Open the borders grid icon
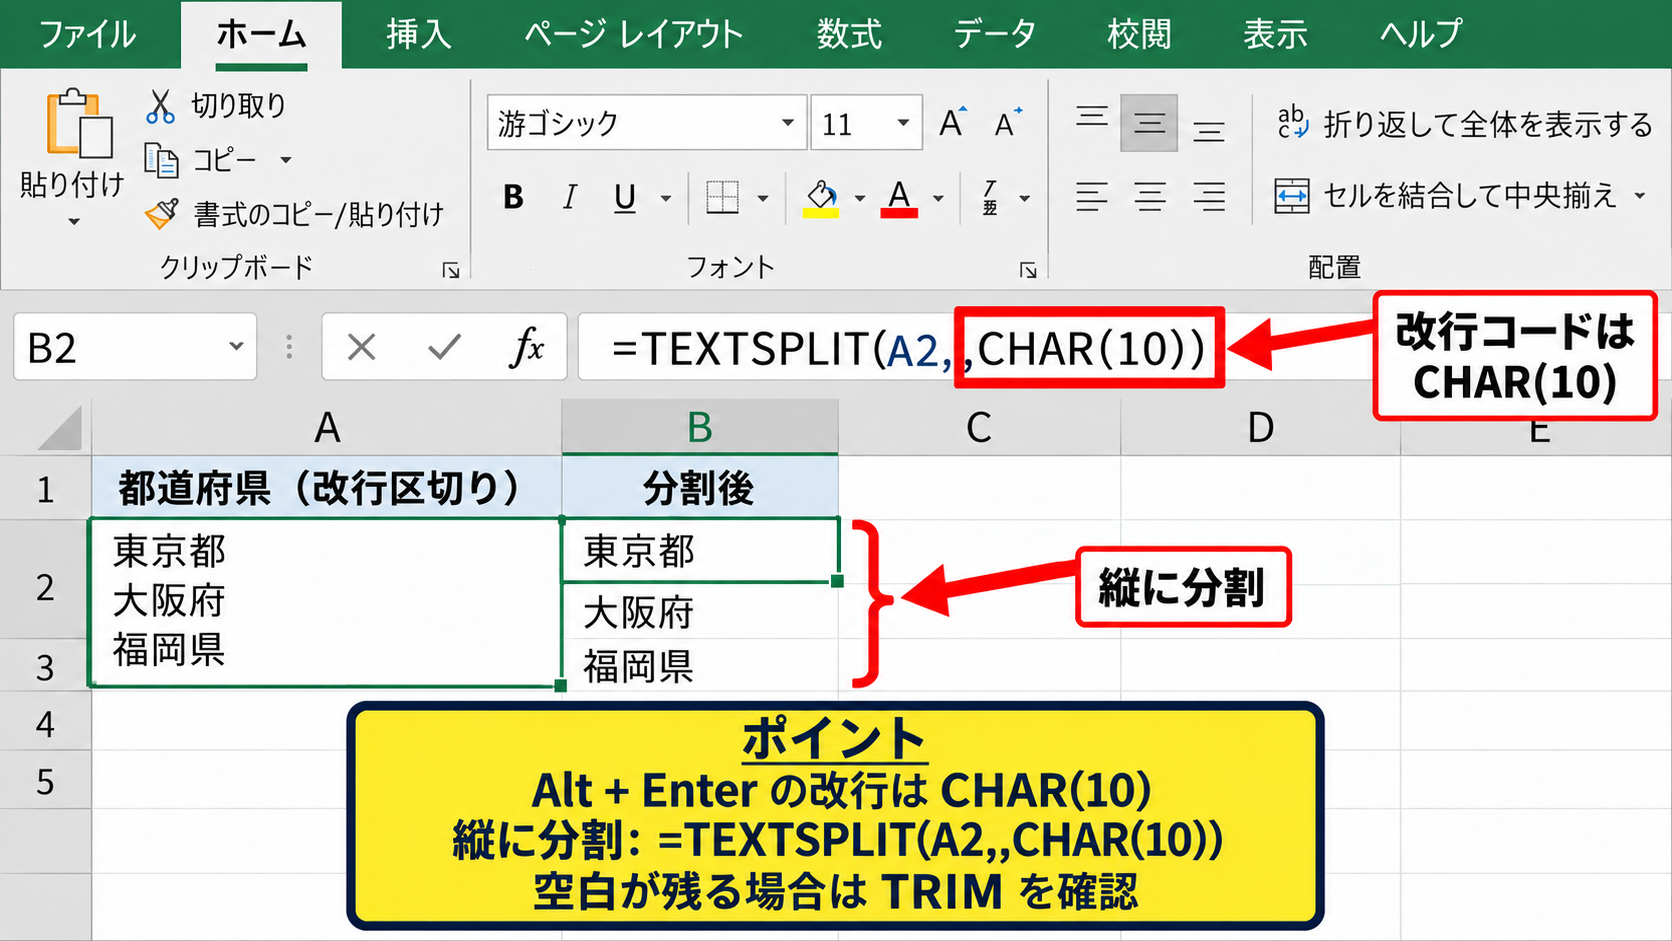This screenshot has height=941, width=1672. (x=722, y=198)
